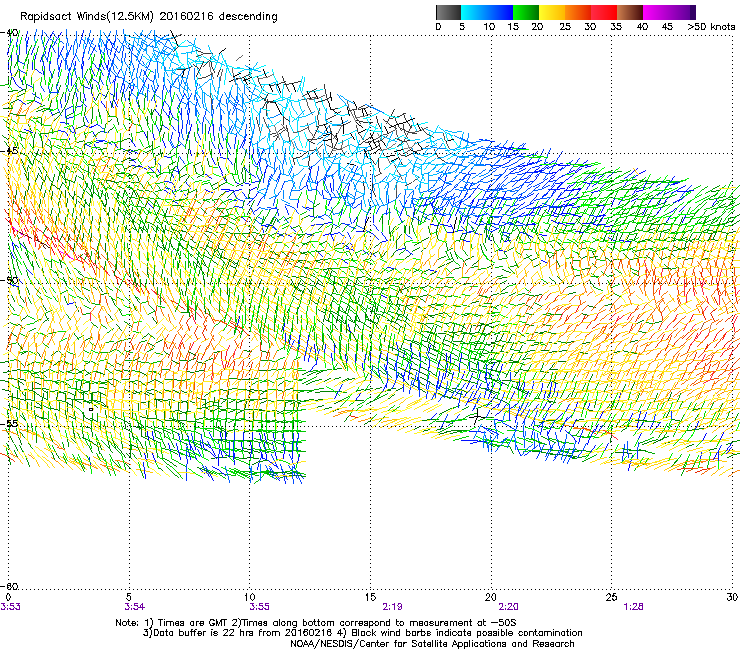Click the '45' label under the color bar
740x650 pixels.
coord(667,27)
